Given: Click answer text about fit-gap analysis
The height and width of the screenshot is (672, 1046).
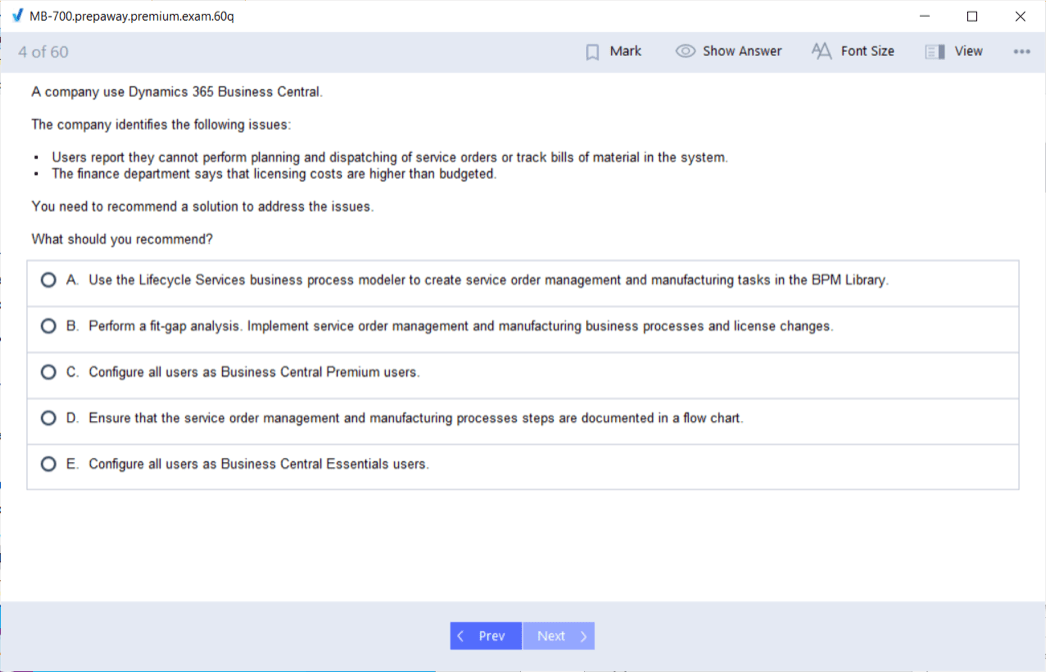Looking at the screenshot, I should [460, 326].
